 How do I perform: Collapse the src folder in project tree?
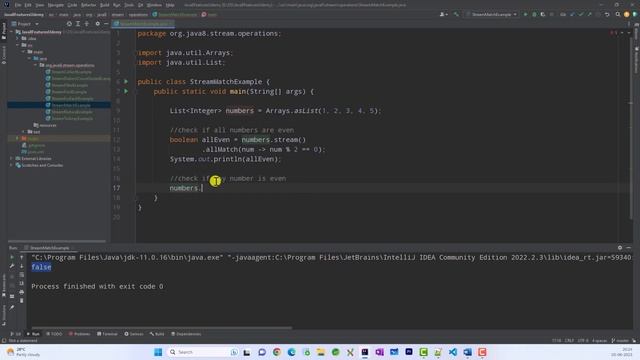tap(18, 45)
